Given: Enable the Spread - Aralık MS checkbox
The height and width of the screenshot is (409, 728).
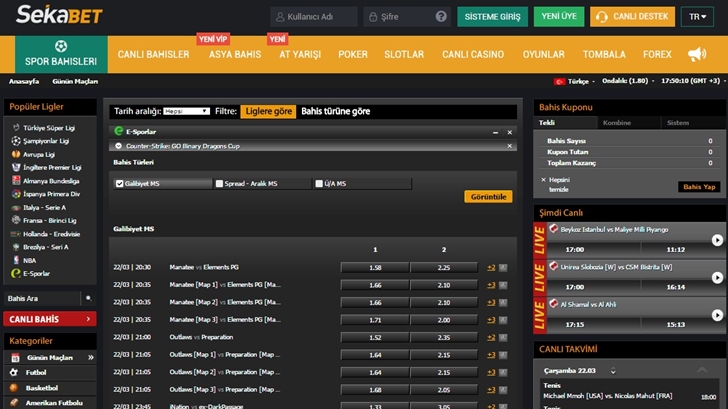Looking at the screenshot, I should coord(219,184).
